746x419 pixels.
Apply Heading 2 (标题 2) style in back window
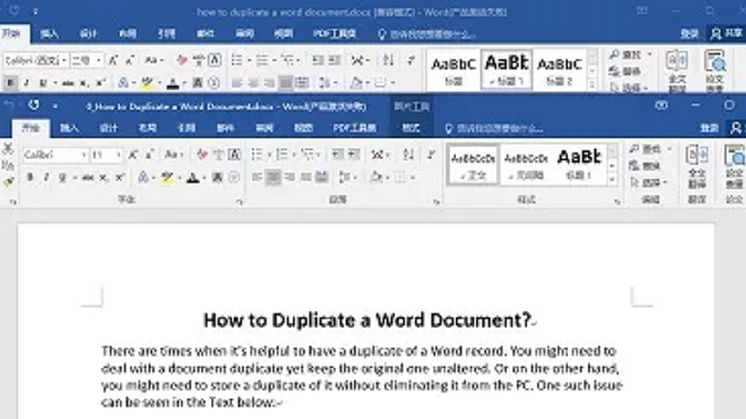click(560, 70)
